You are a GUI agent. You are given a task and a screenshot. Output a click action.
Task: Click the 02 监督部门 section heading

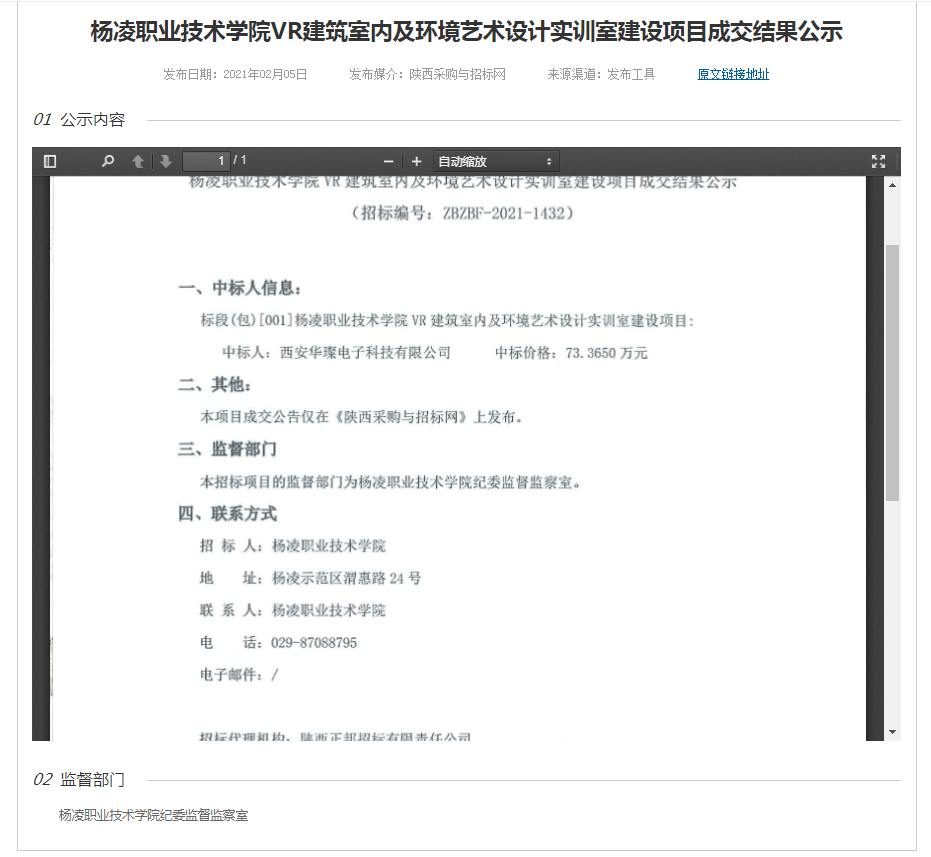[x=79, y=780]
